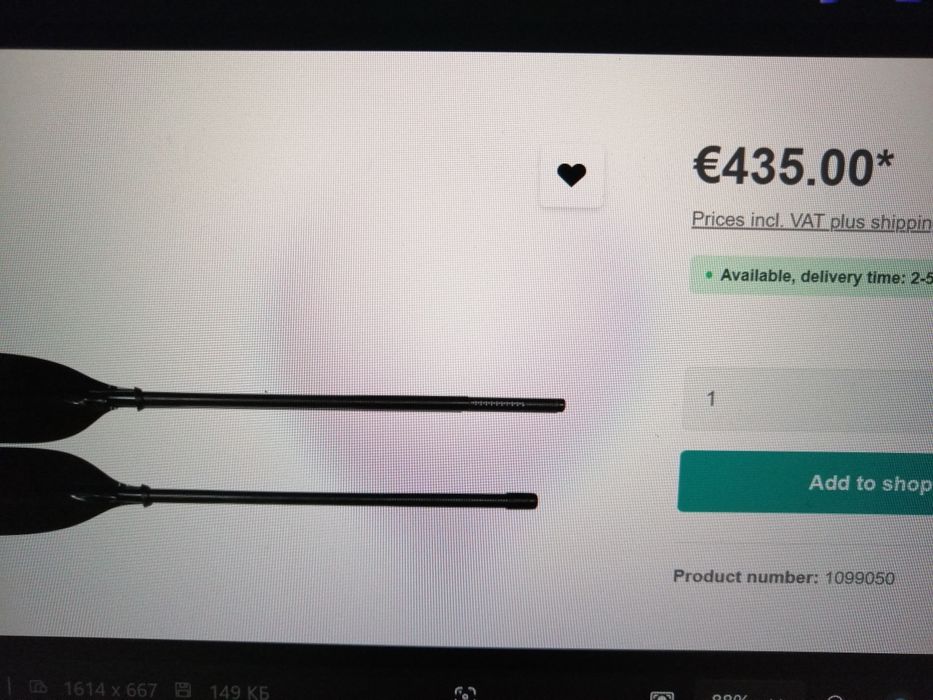Screen dimensions: 933x700
Task: Click the visual search scan icon
Action: (x=465, y=693)
